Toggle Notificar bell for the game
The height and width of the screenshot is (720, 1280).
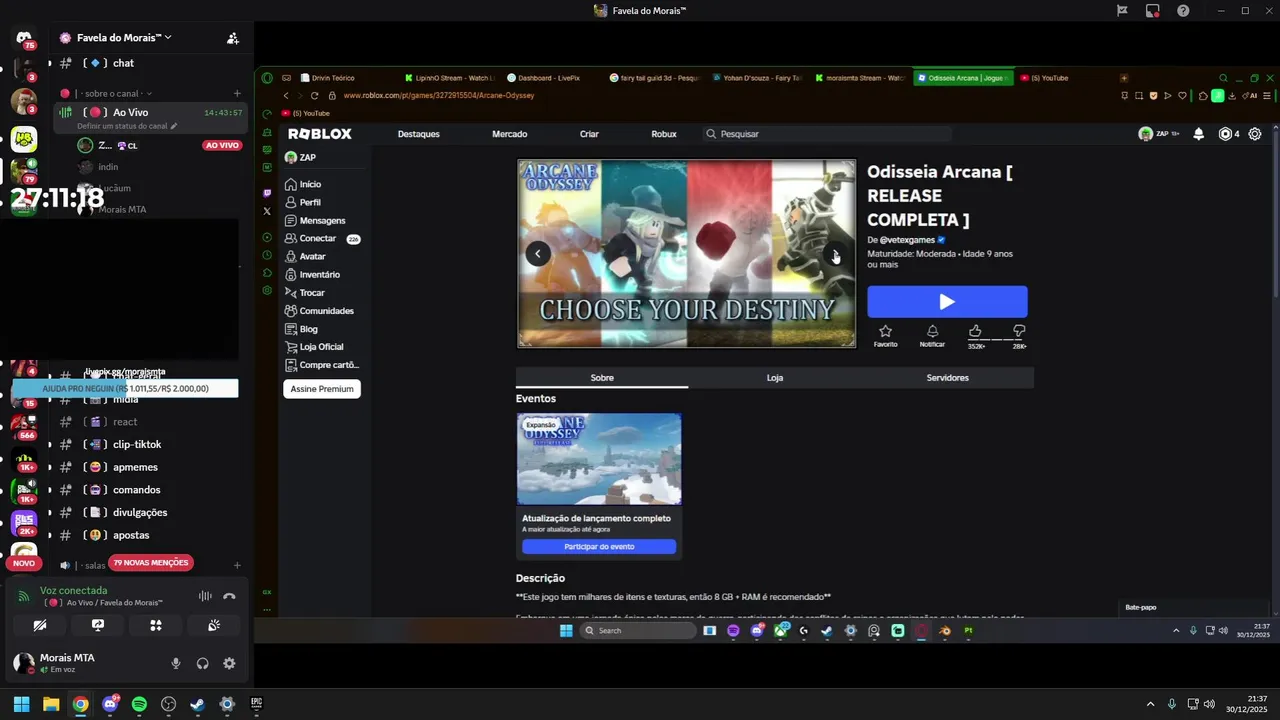tap(932, 335)
